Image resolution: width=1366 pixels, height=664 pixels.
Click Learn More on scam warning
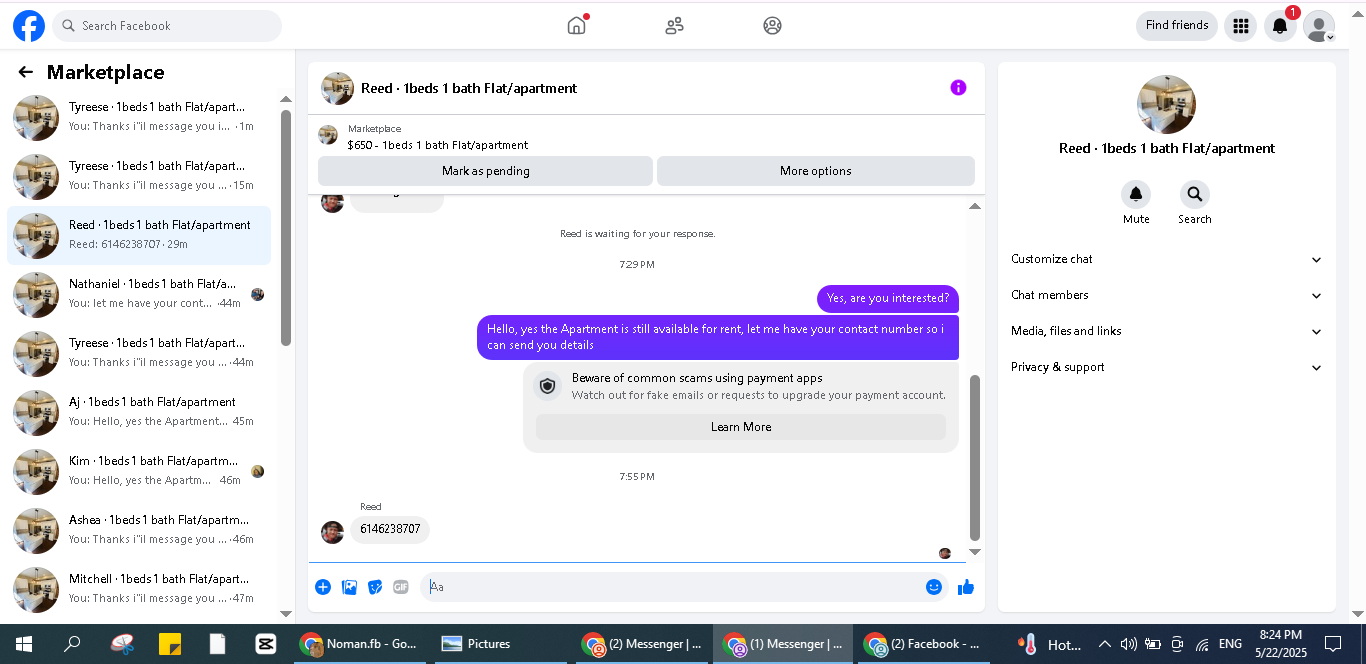[741, 427]
